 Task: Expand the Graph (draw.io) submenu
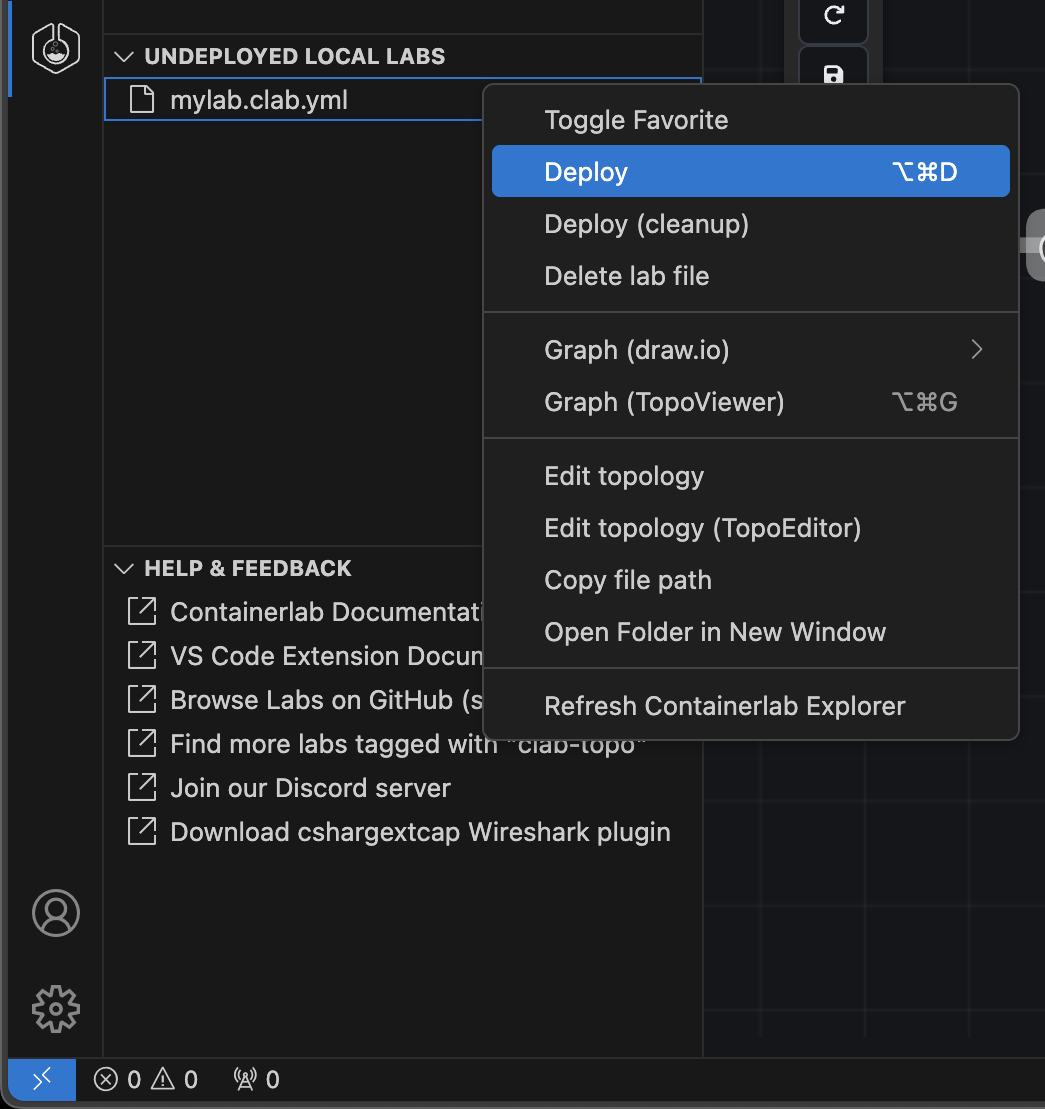click(976, 350)
